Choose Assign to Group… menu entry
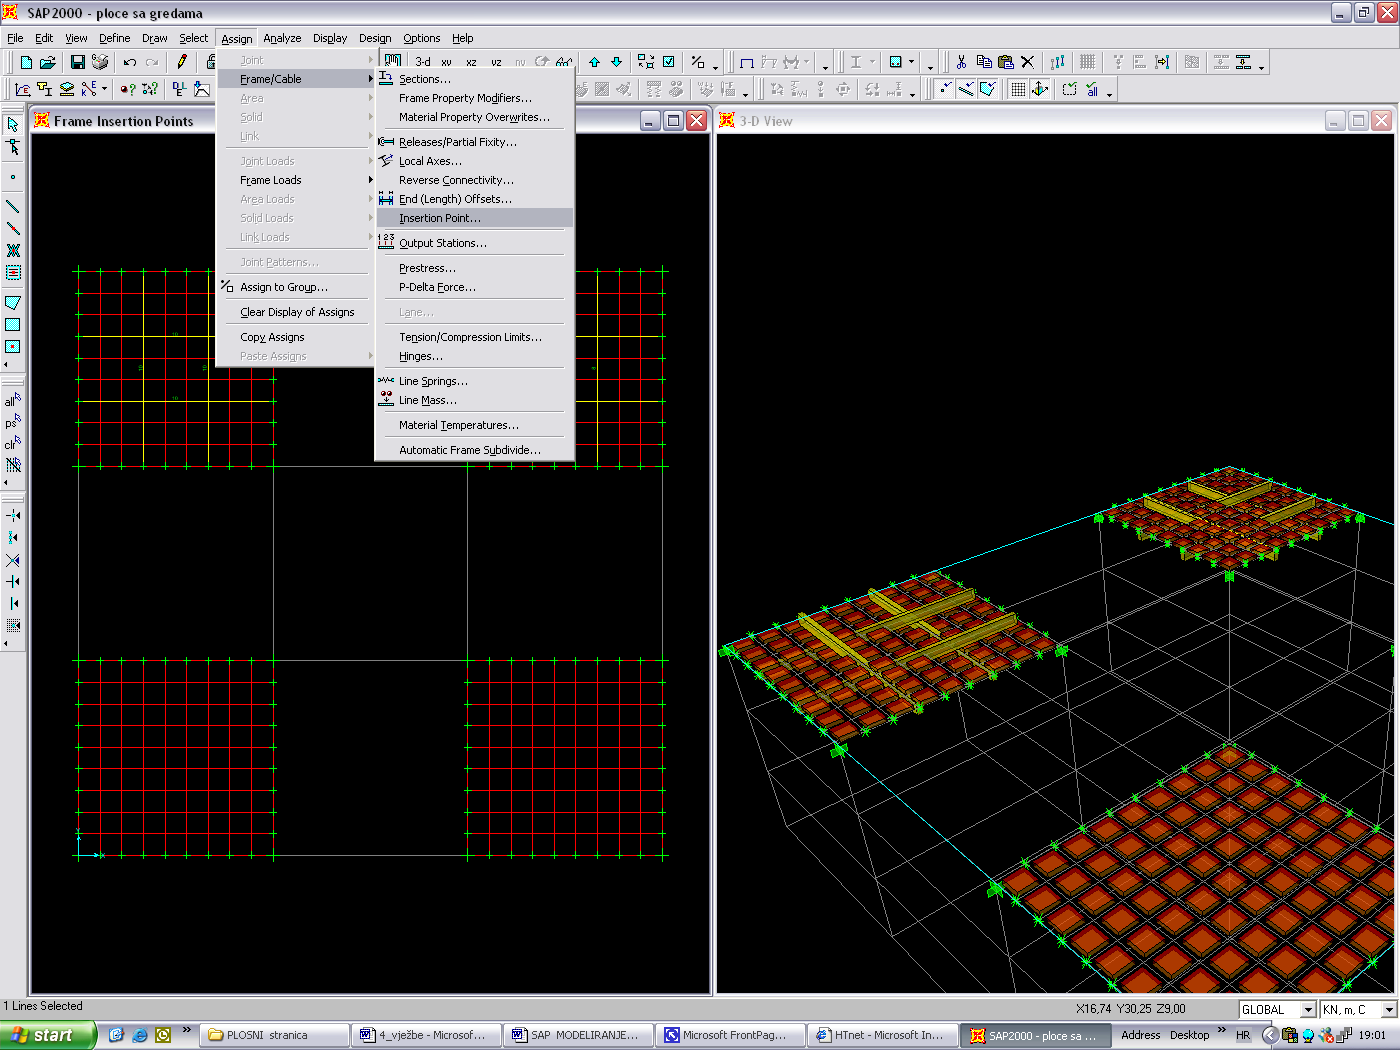Viewport: 1400px width, 1050px height. (x=296, y=287)
